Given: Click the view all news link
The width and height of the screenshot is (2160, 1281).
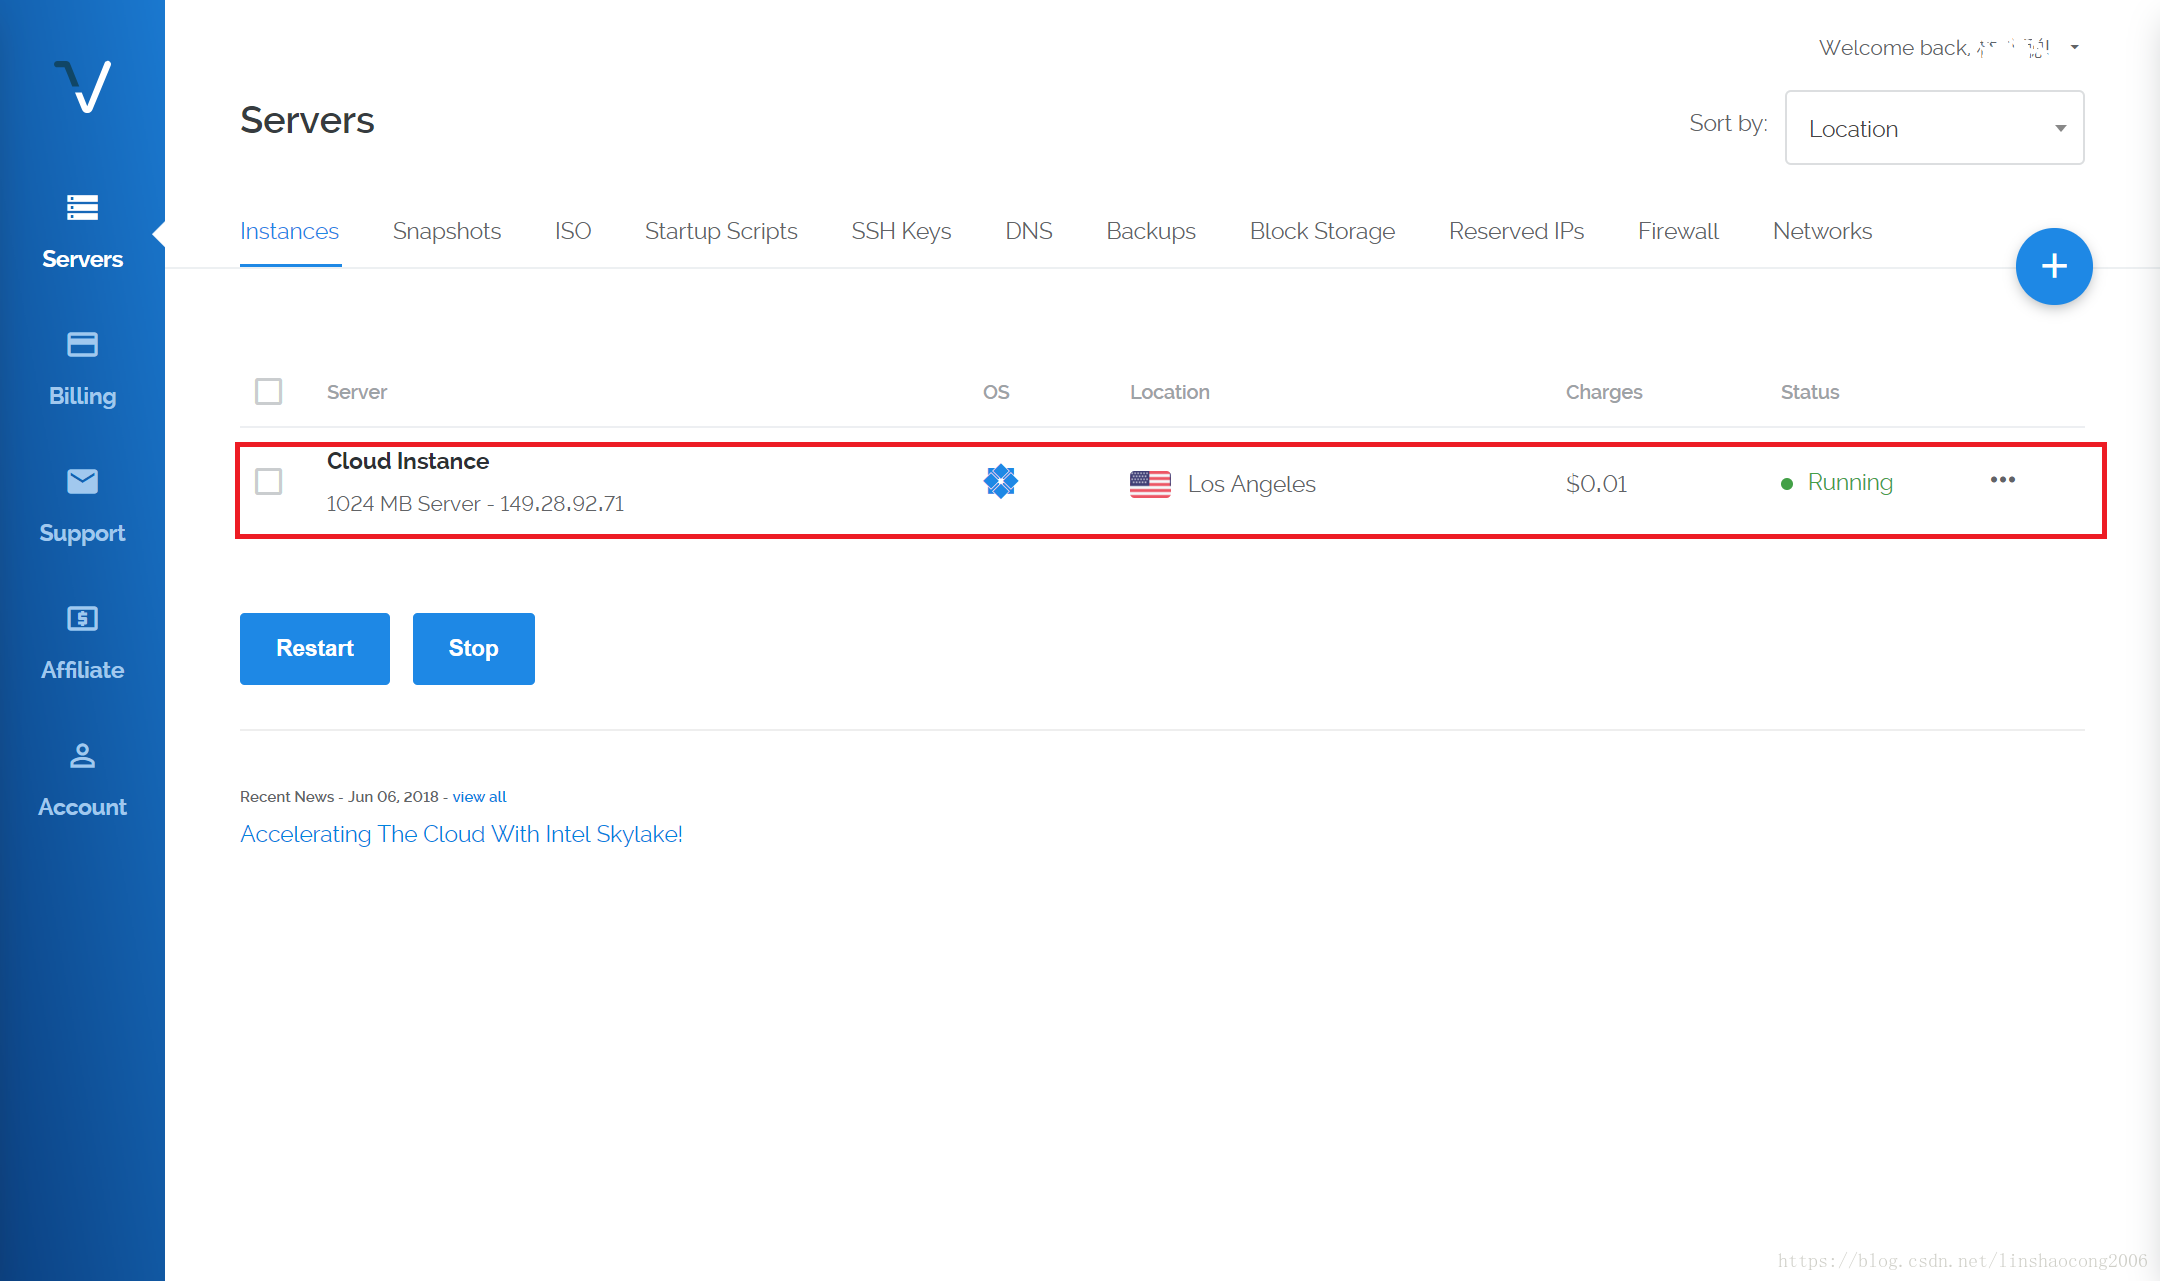Looking at the screenshot, I should point(479,797).
